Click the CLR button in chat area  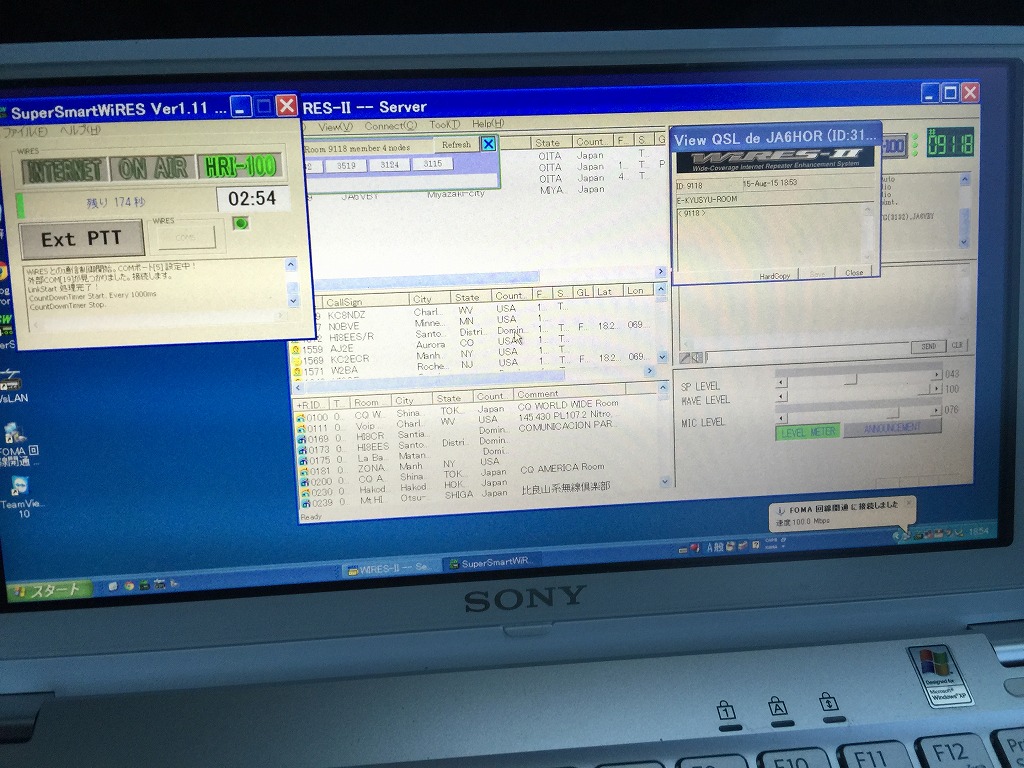coord(957,345)
